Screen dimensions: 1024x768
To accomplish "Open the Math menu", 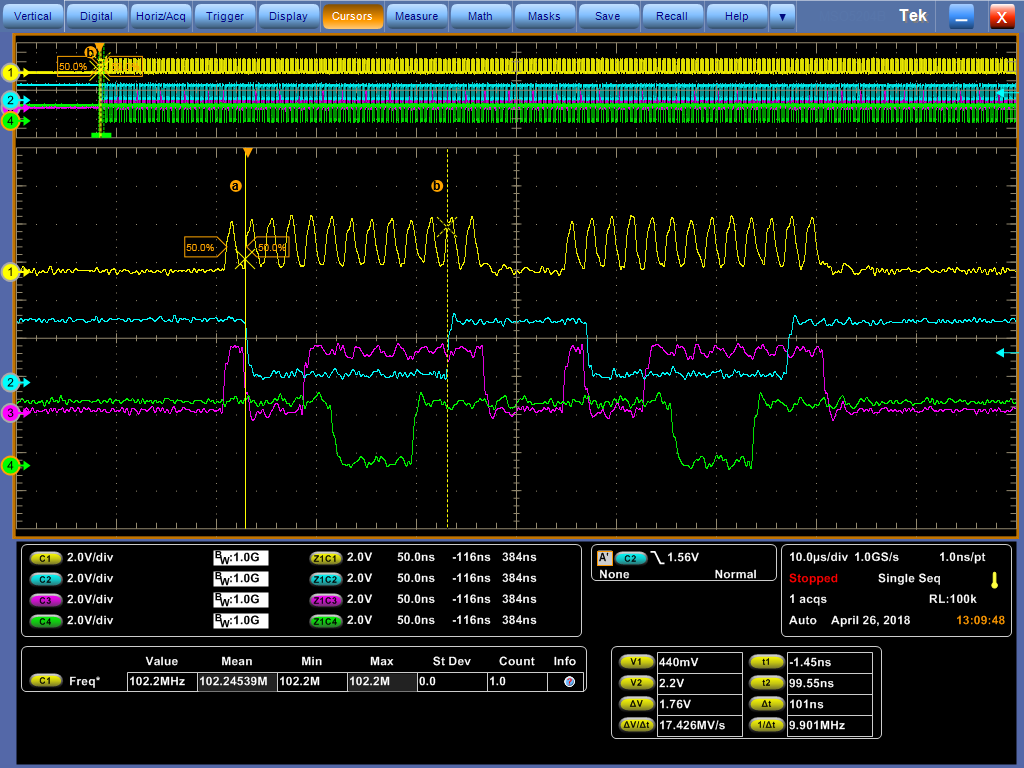I will pos(480,16).
